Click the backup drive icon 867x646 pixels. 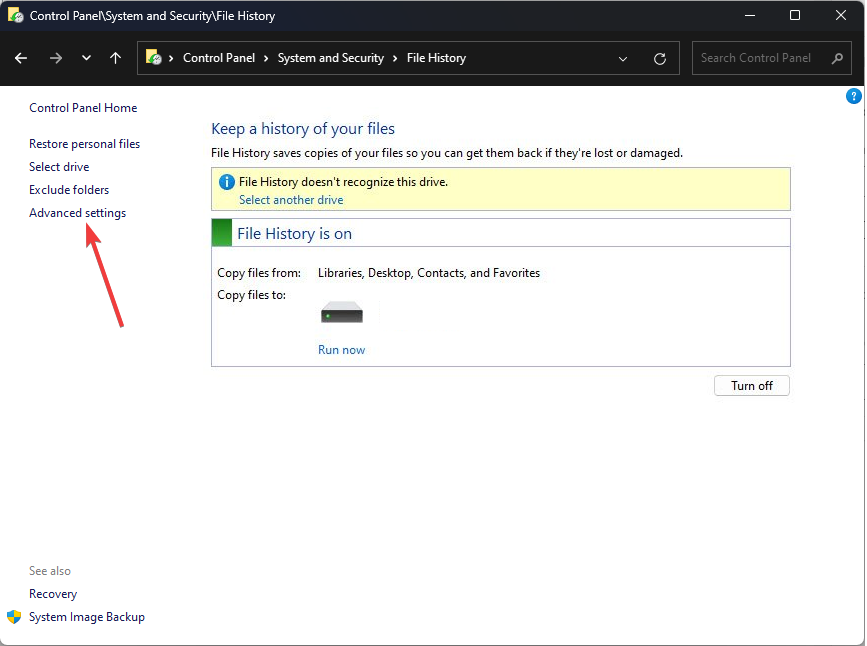coord(342,312)
